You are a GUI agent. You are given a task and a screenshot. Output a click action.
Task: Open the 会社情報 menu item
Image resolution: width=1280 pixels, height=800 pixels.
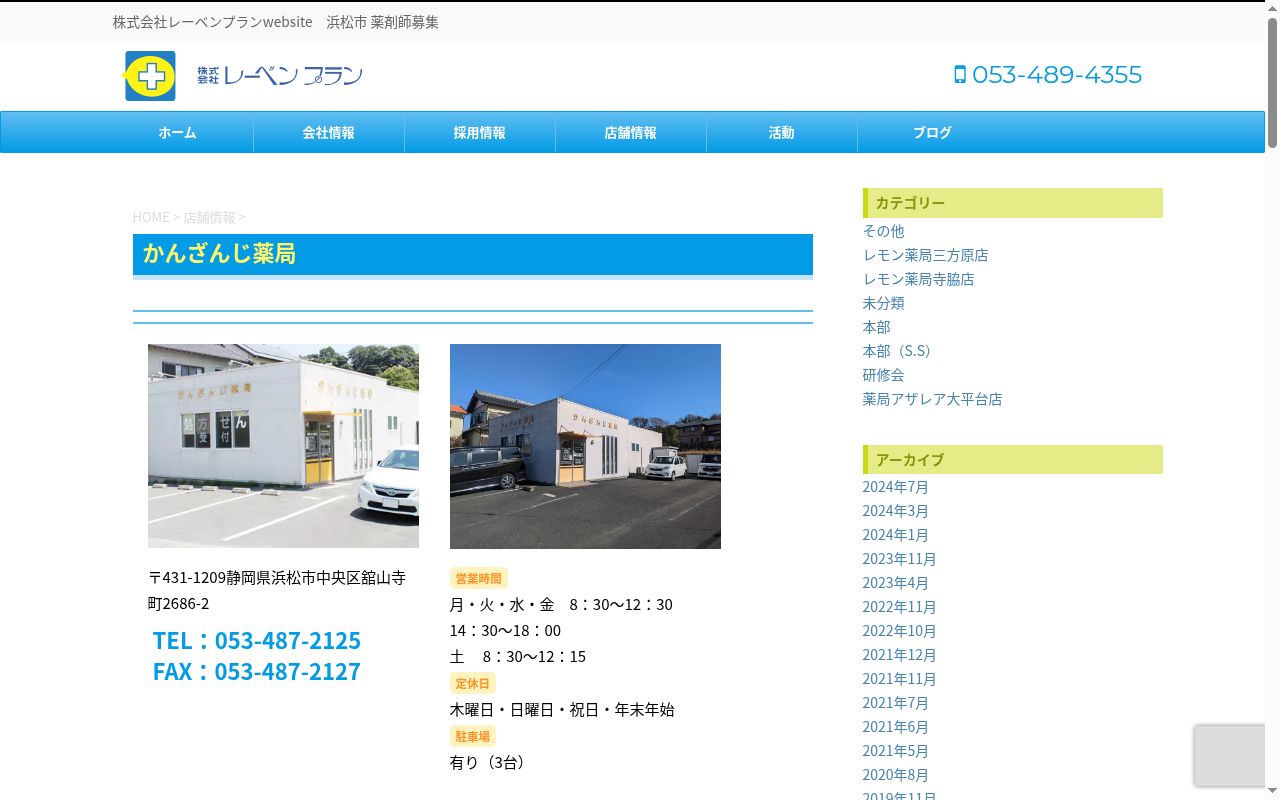tap(329, 132)
